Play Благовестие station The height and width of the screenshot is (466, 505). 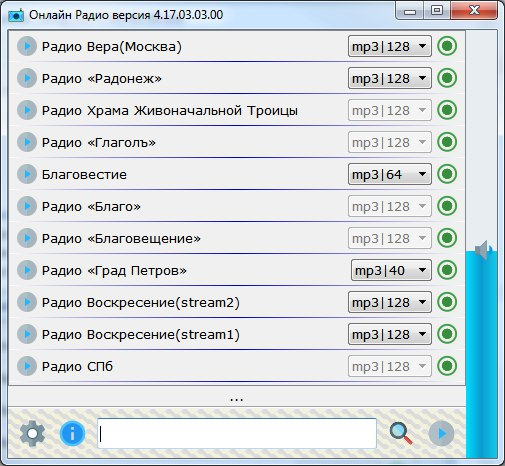point(27,174)
